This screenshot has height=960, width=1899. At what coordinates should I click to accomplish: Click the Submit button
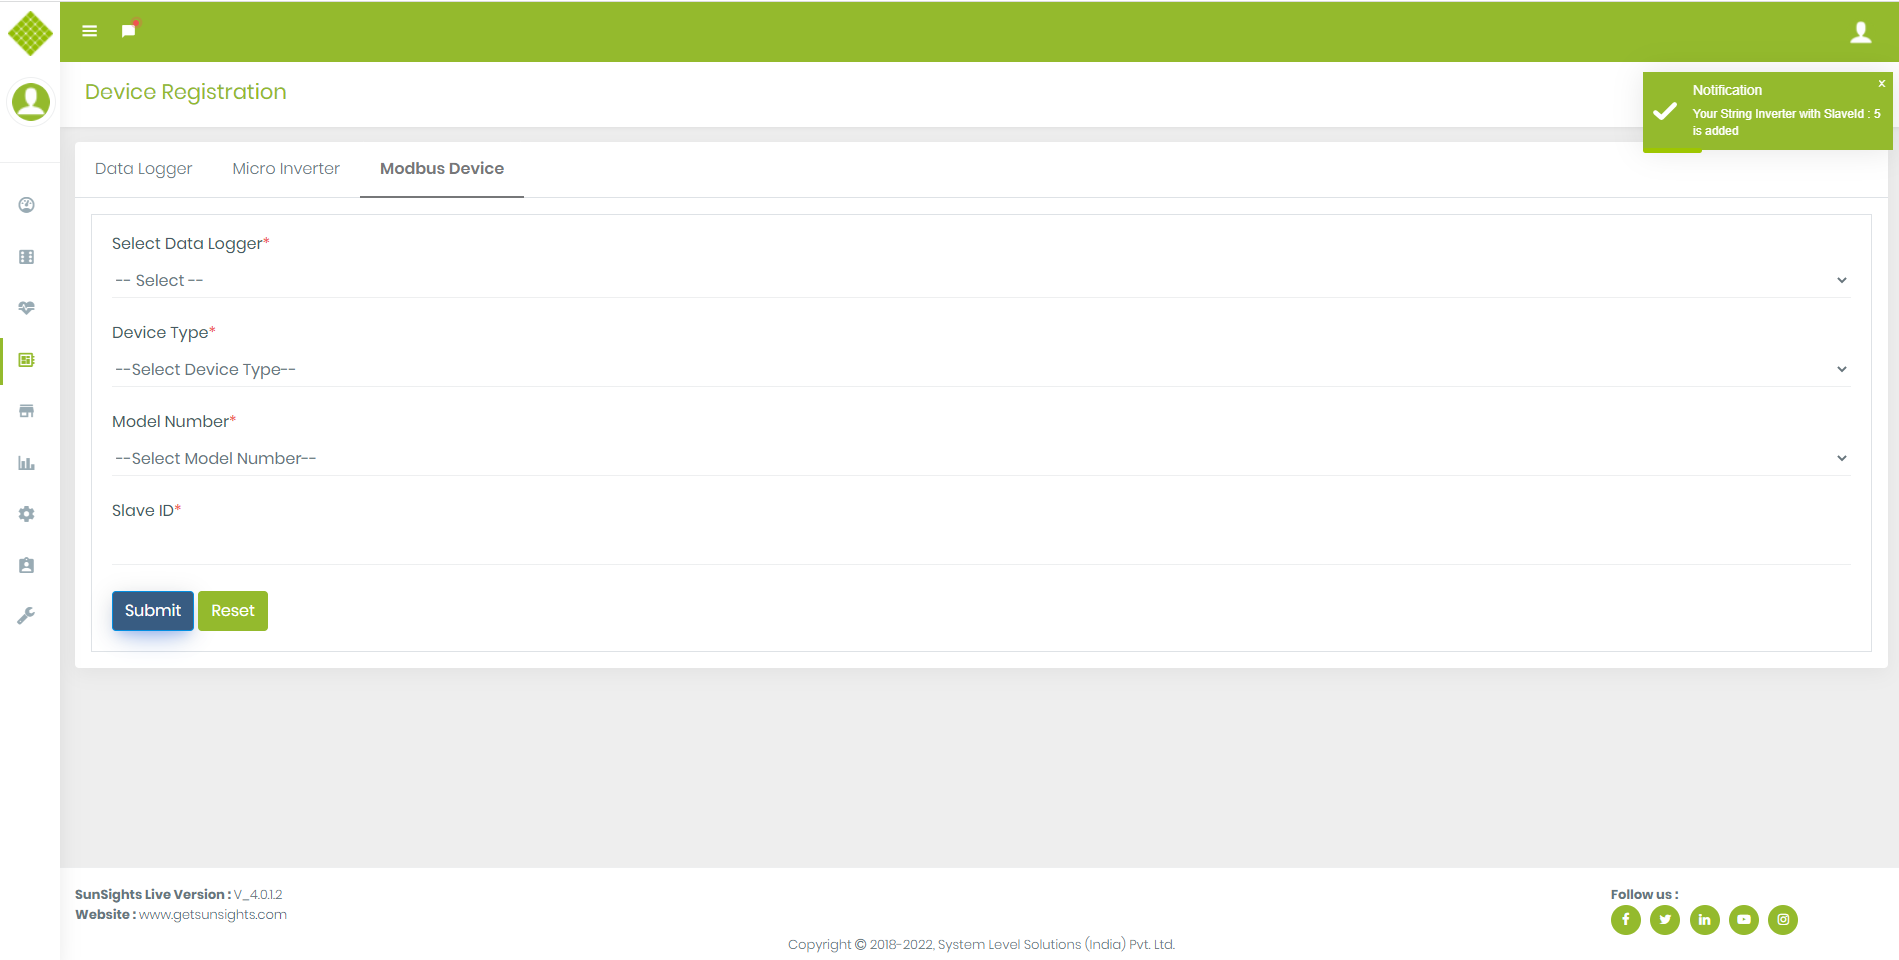click(x=153, y=611)
